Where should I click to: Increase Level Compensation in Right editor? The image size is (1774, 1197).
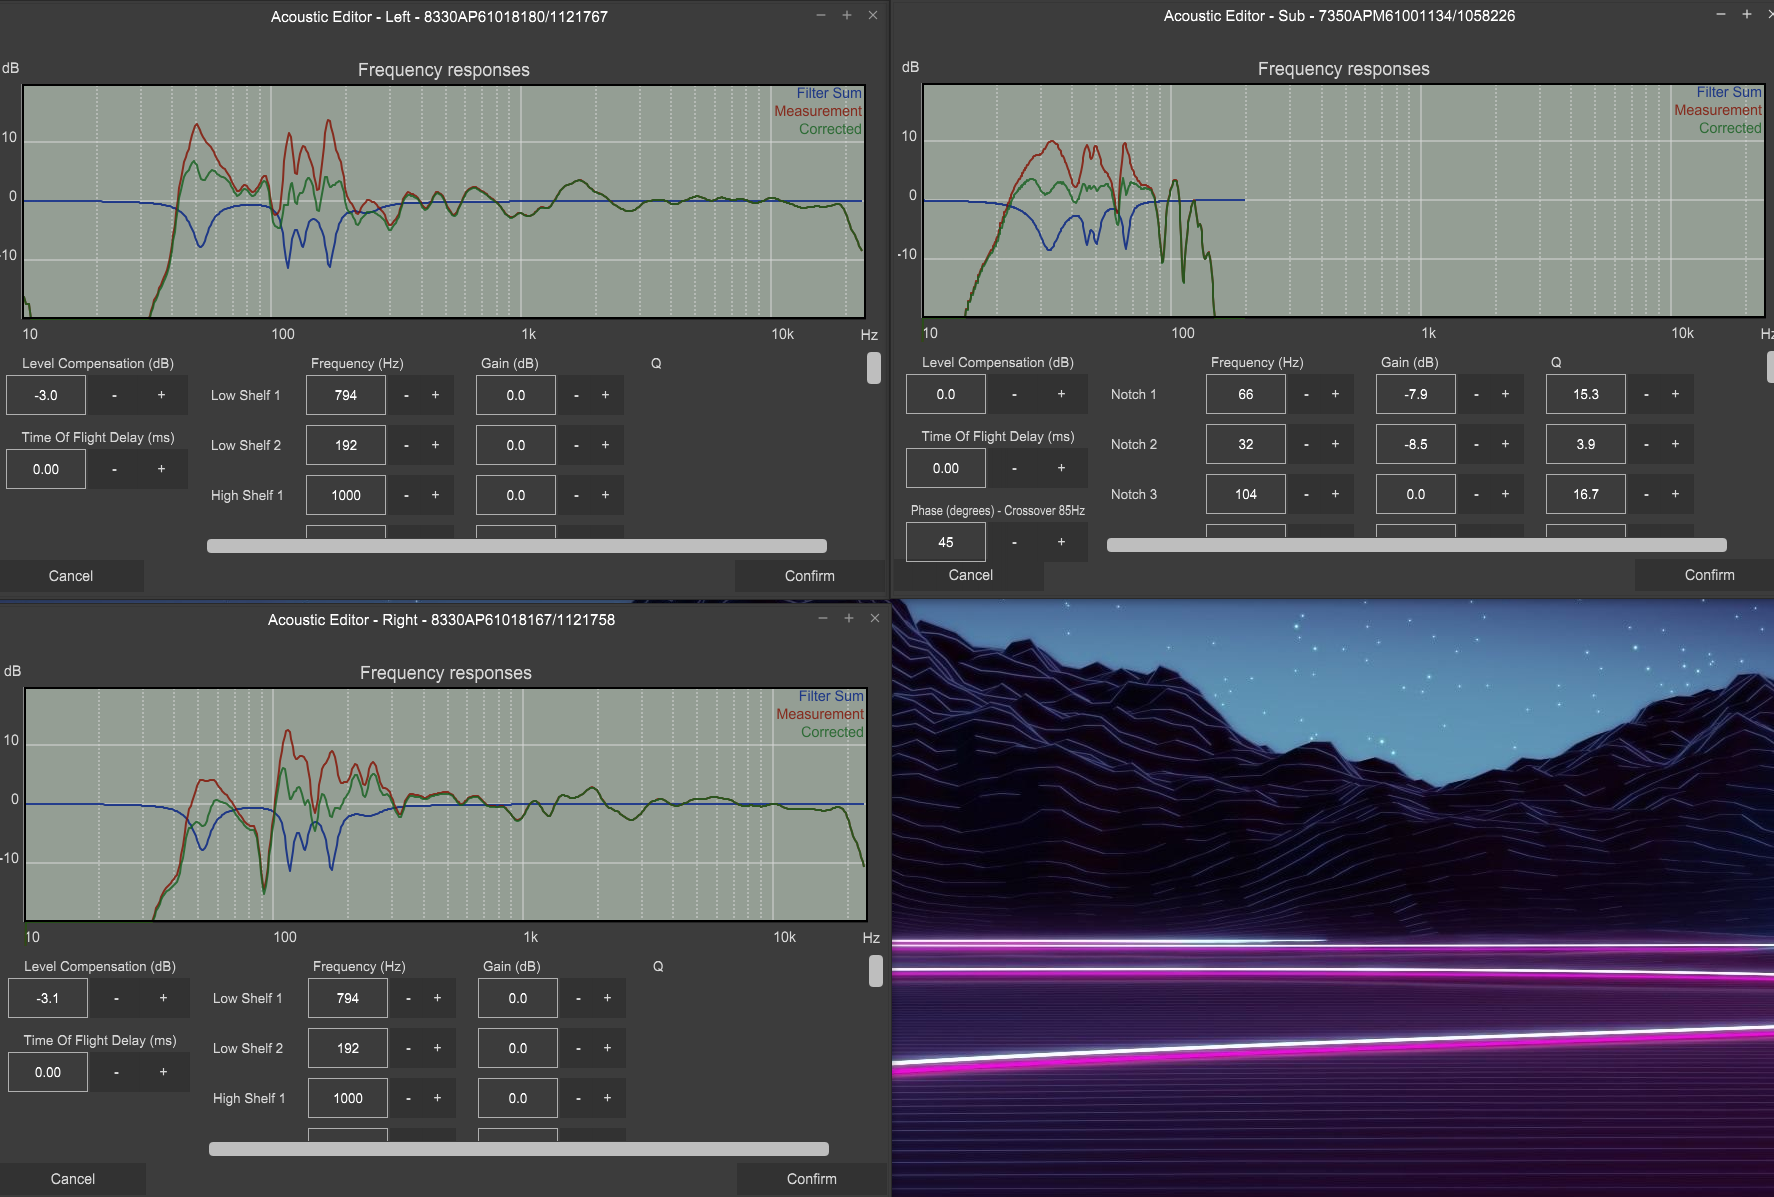(x=163, y=998)
